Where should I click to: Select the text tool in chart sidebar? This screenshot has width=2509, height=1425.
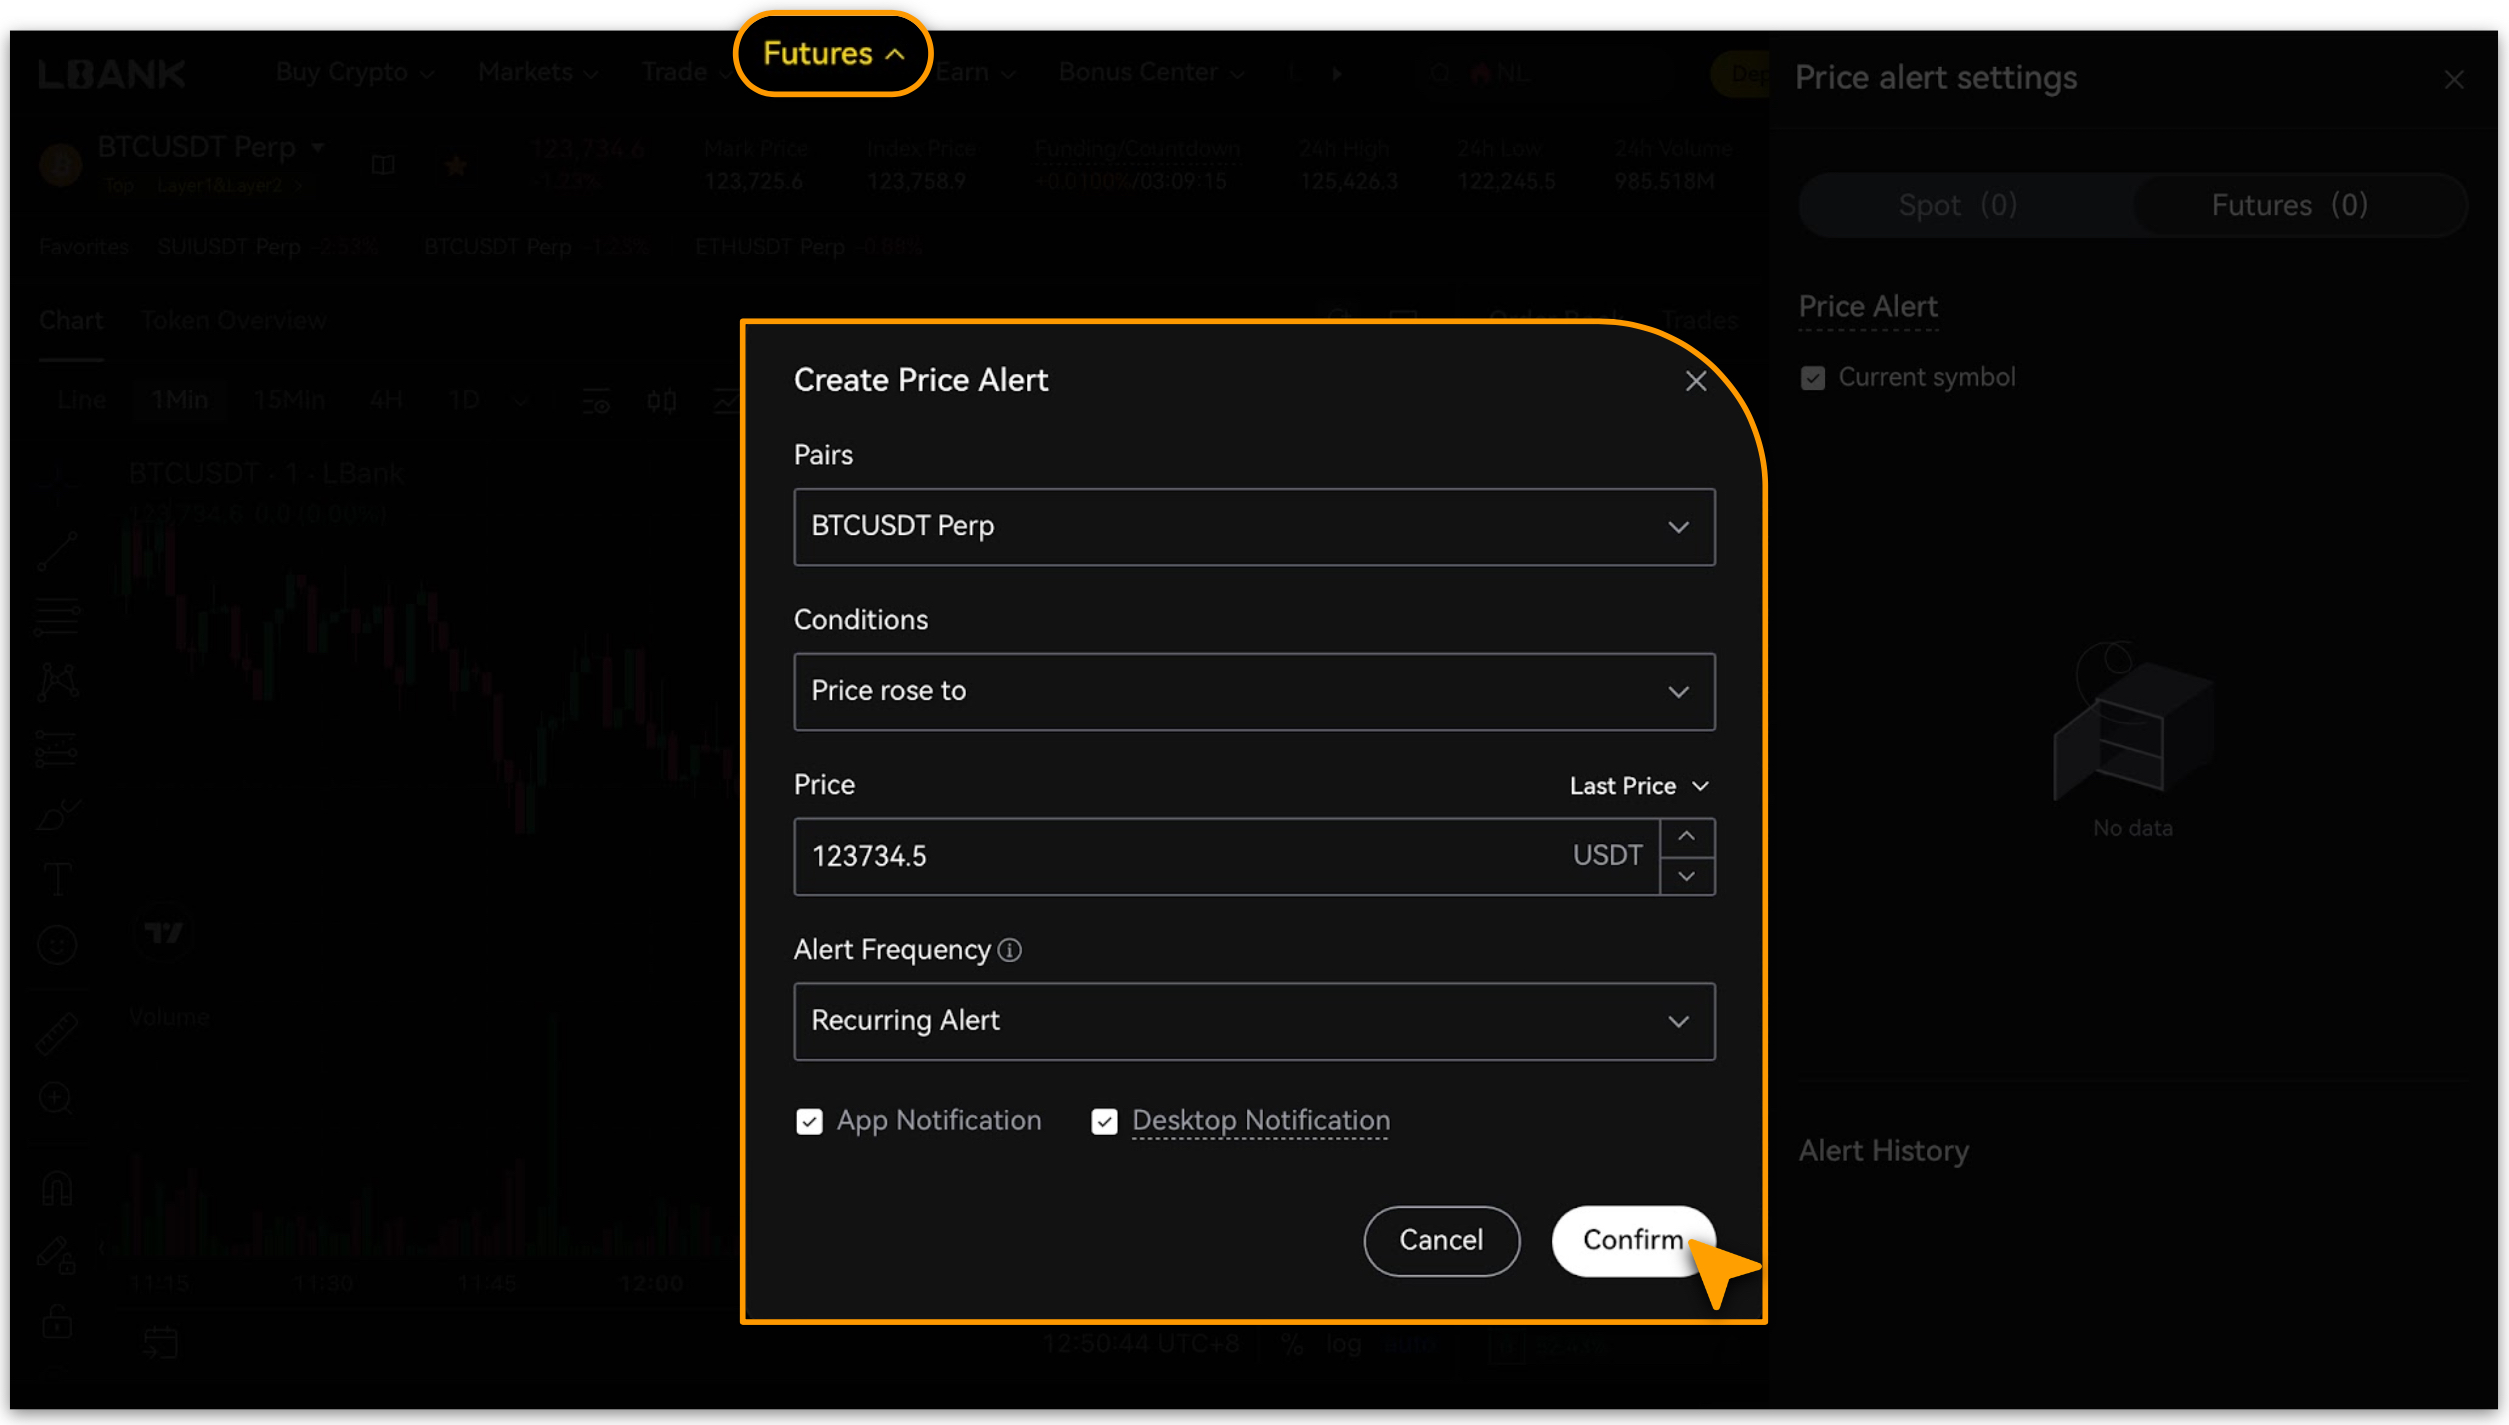tap(57, 879)
